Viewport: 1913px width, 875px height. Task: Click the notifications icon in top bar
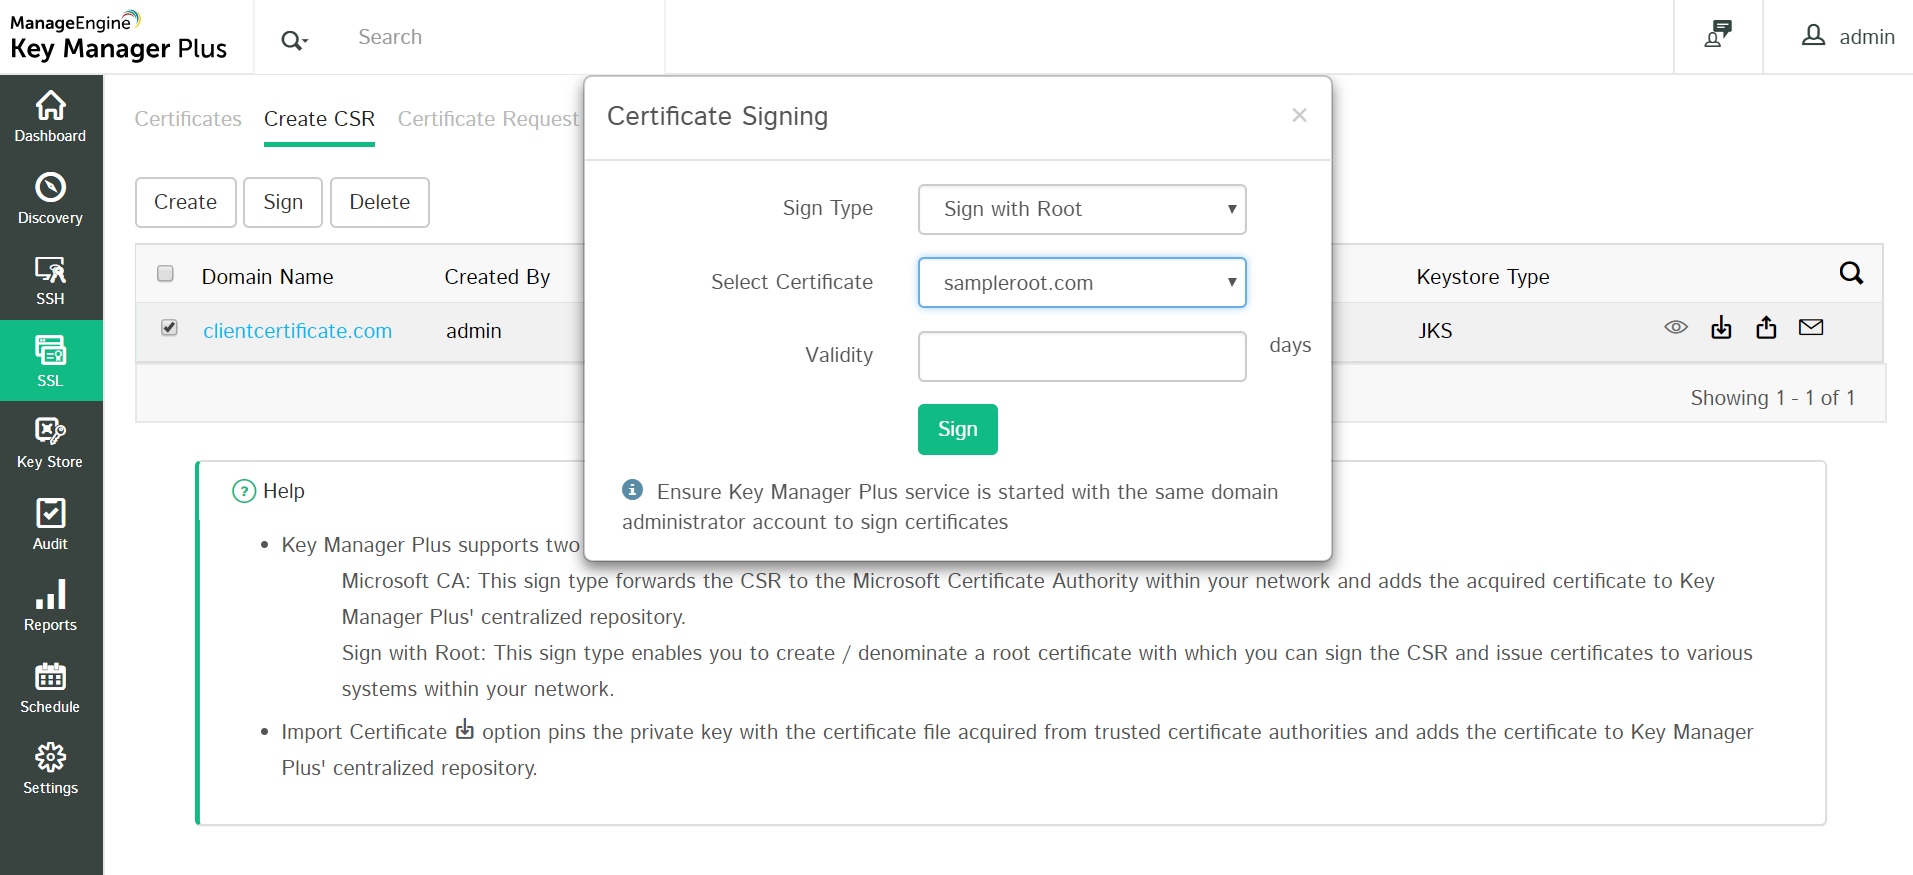(1718, 35)
